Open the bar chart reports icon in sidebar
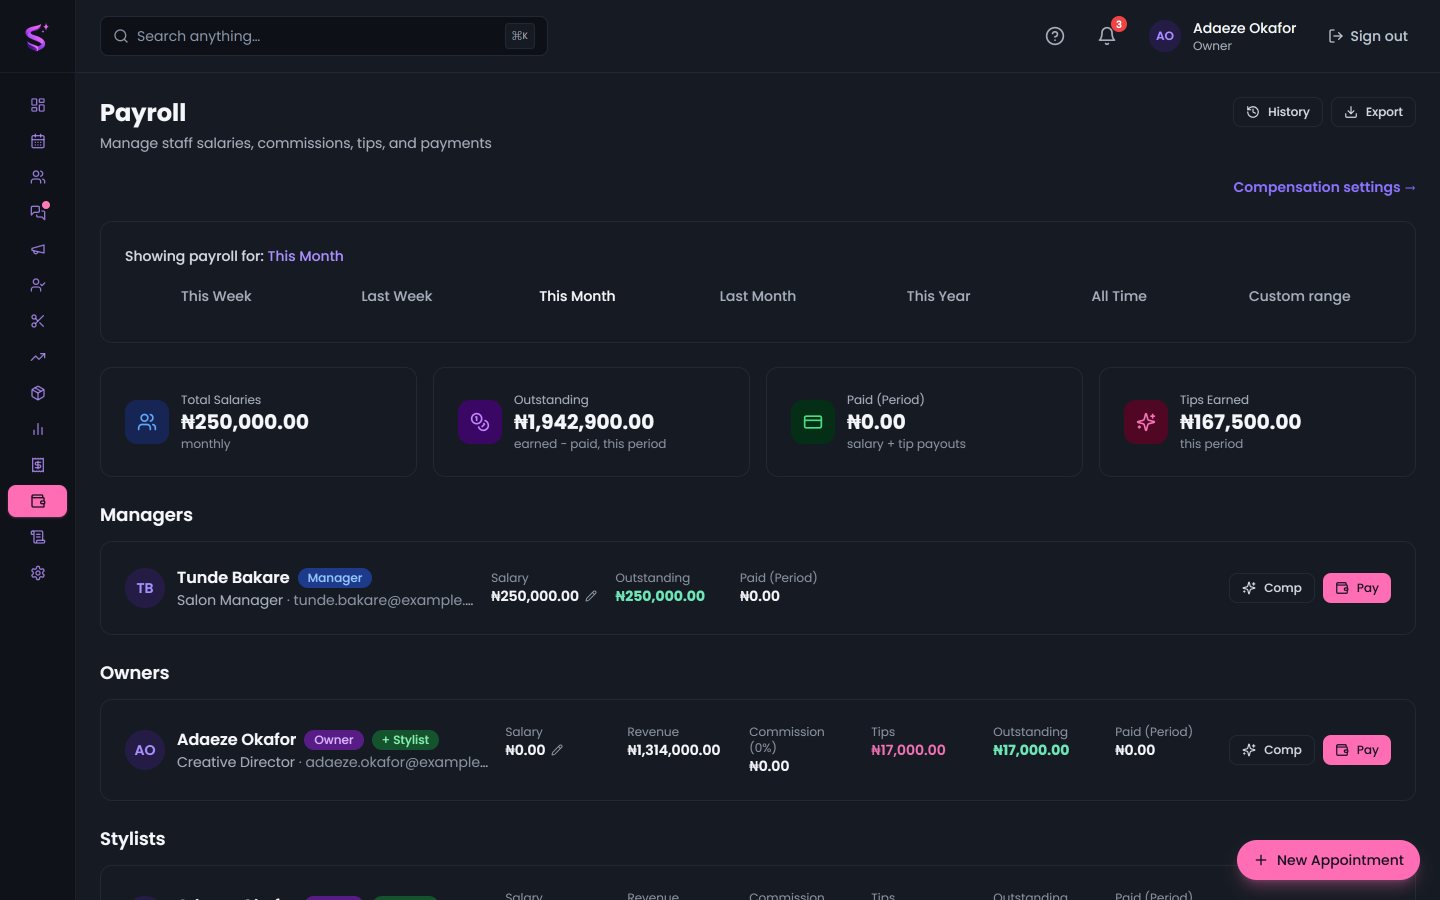 coord(38,429)
